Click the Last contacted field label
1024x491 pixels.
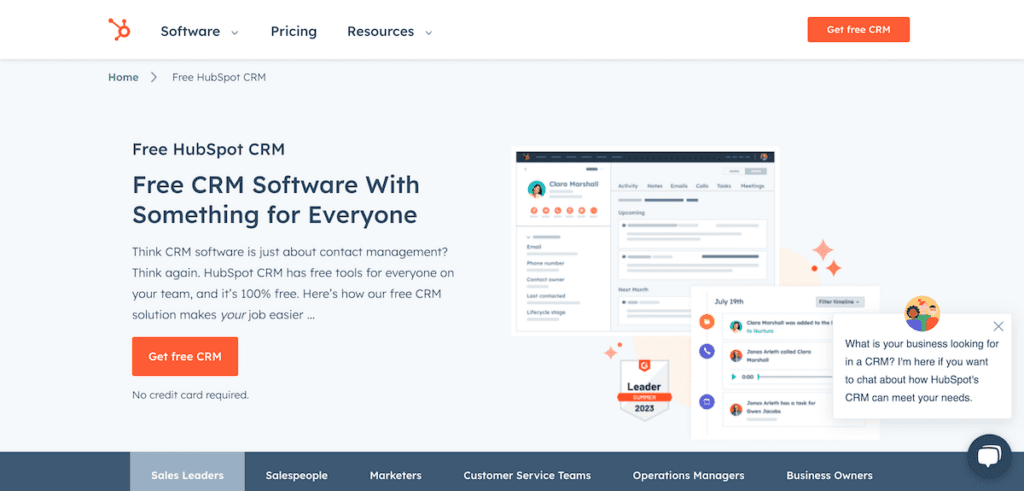pos(546,296)
